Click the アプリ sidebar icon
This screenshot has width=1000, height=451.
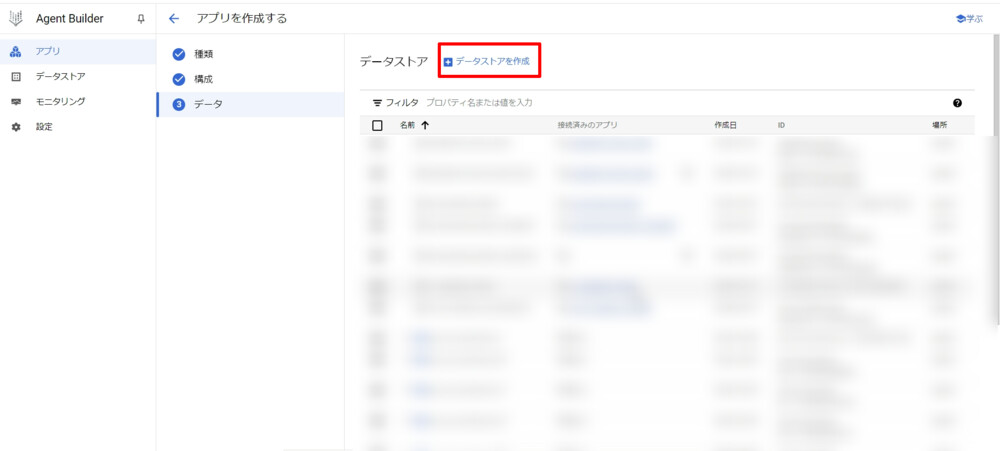pos(16,52)
